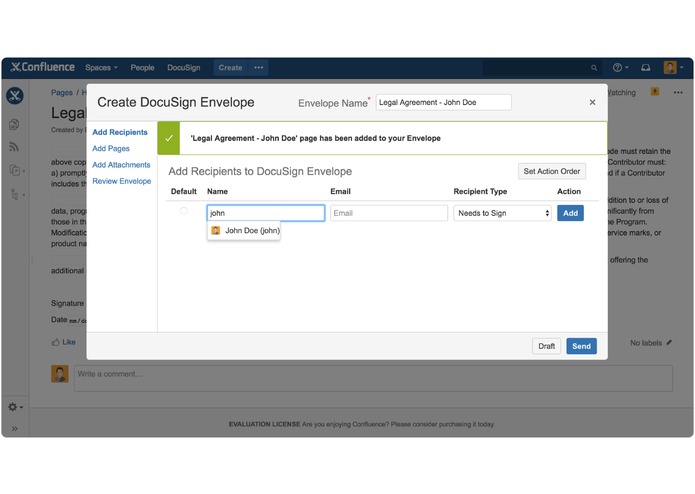
Task: Click the recipient Name input field
Action: coord(266,213)
